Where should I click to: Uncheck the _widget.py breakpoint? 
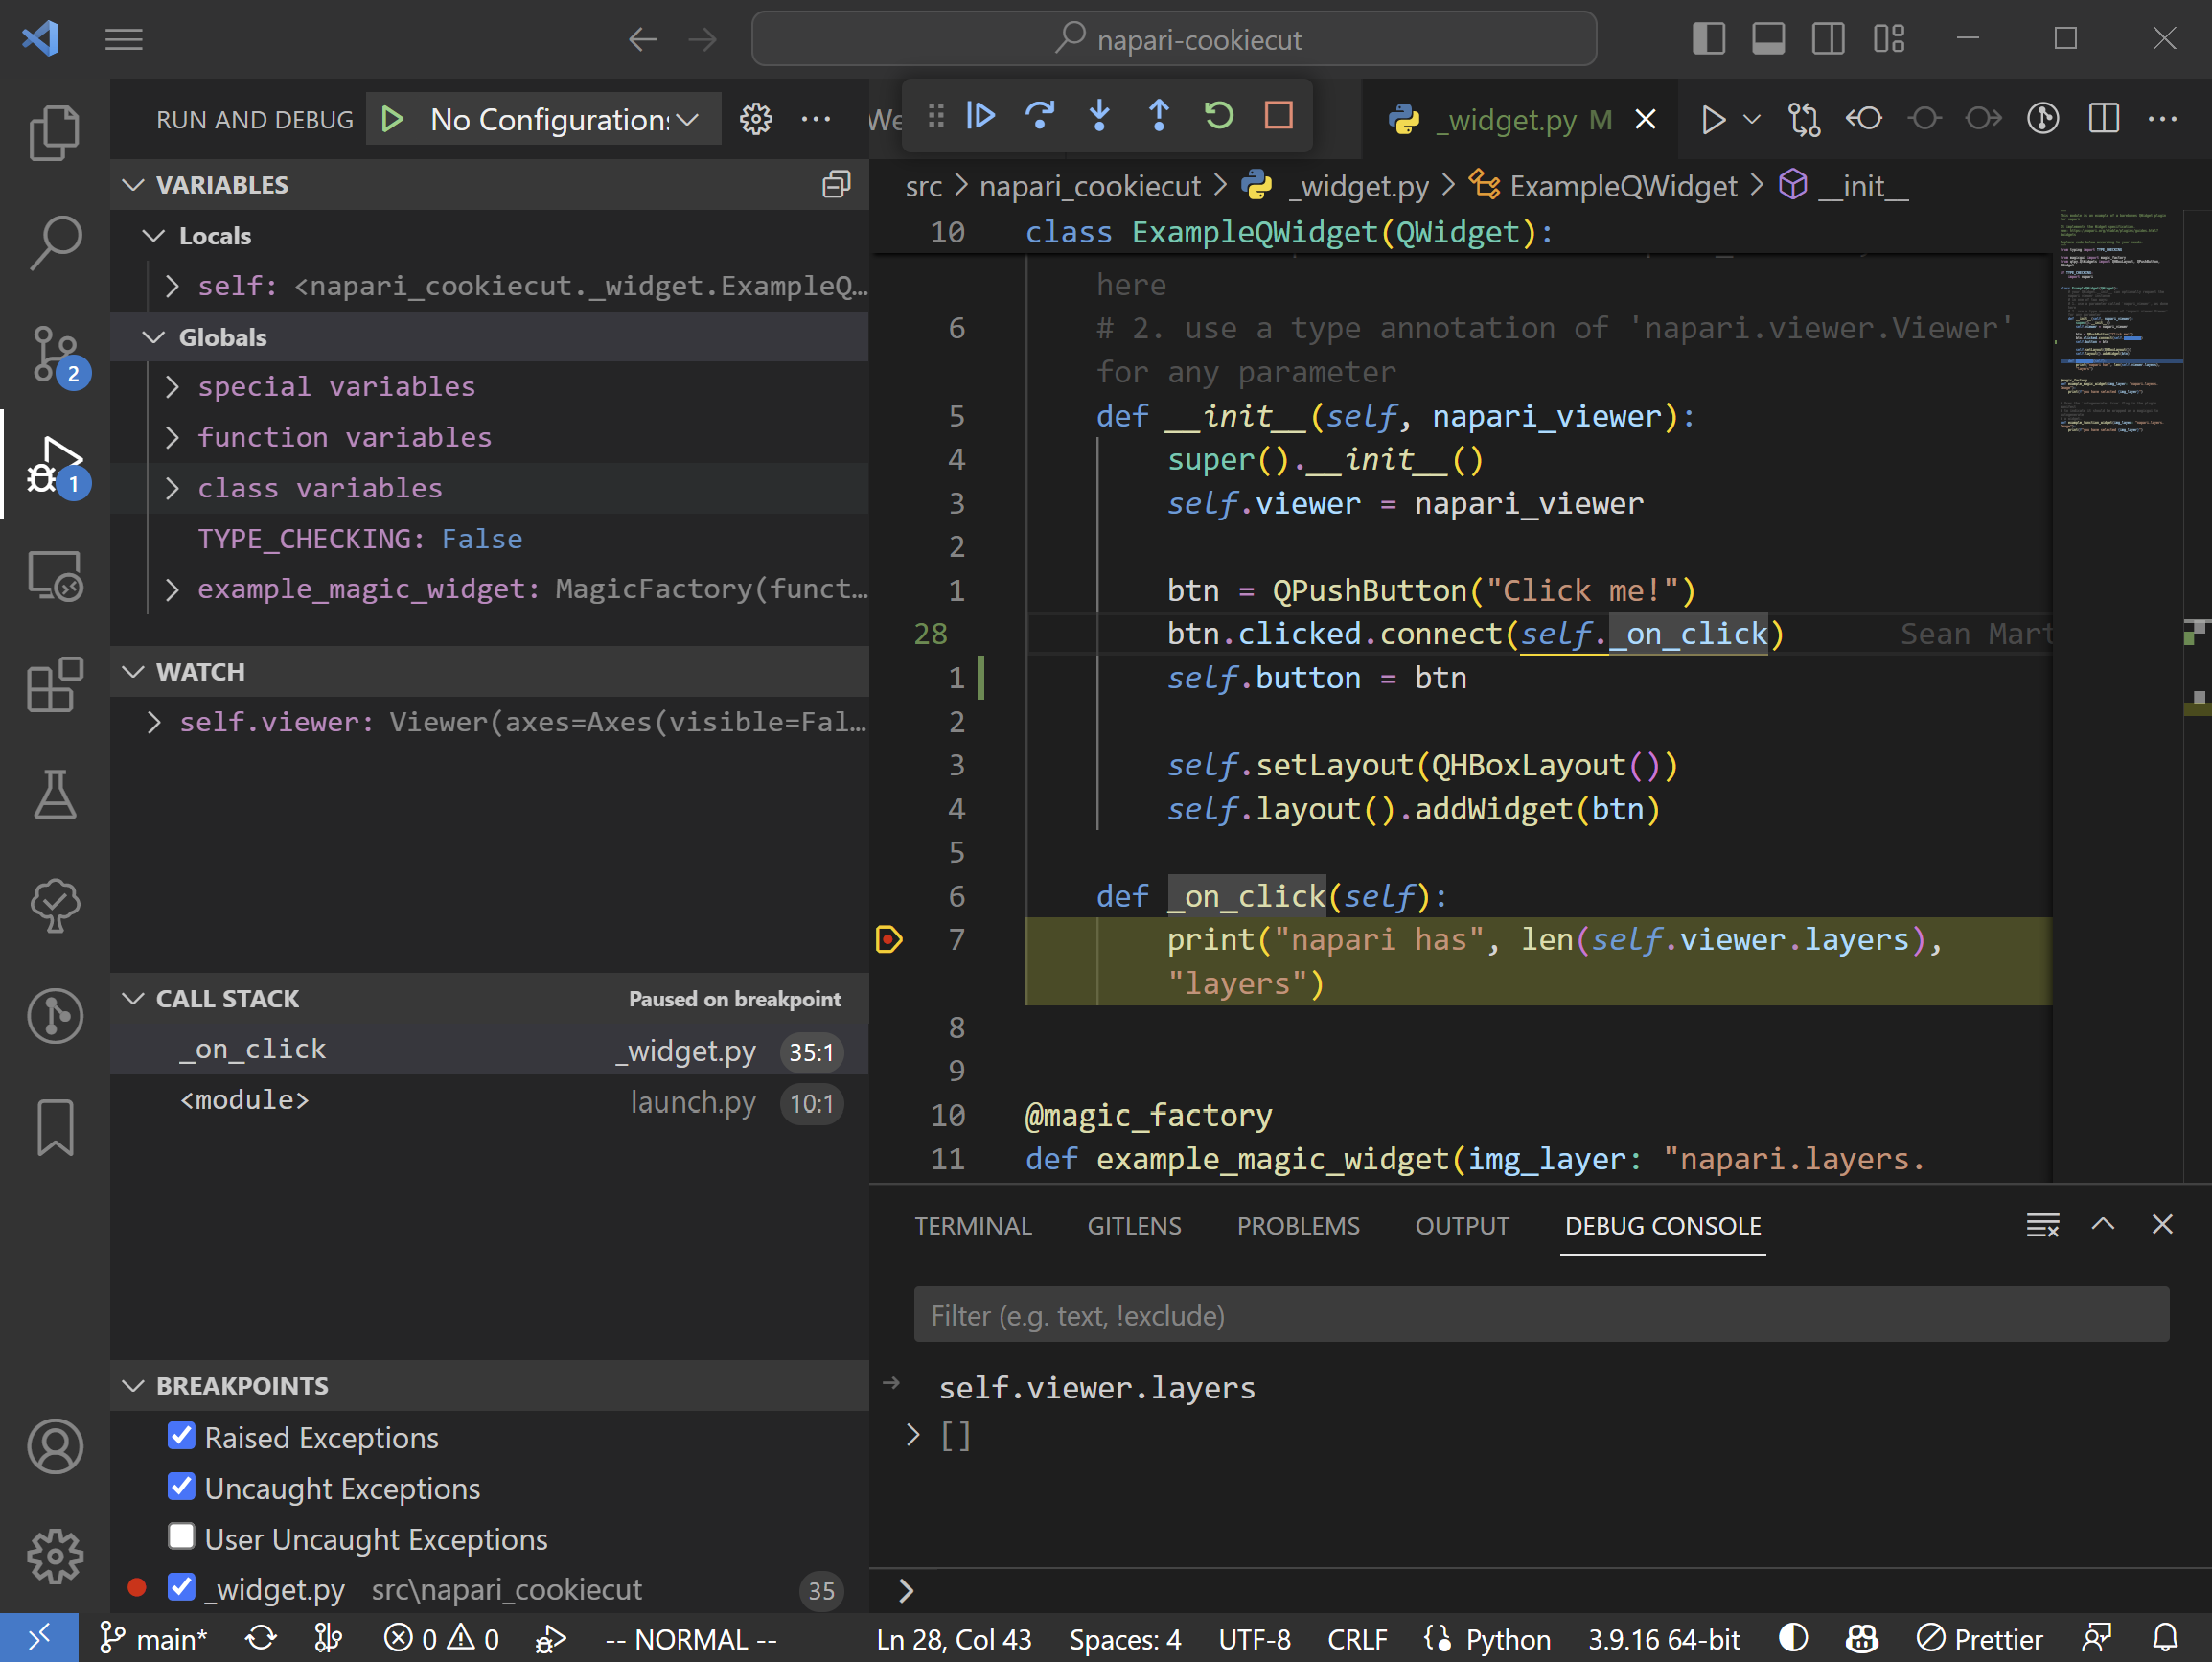tap(181, 1588)
